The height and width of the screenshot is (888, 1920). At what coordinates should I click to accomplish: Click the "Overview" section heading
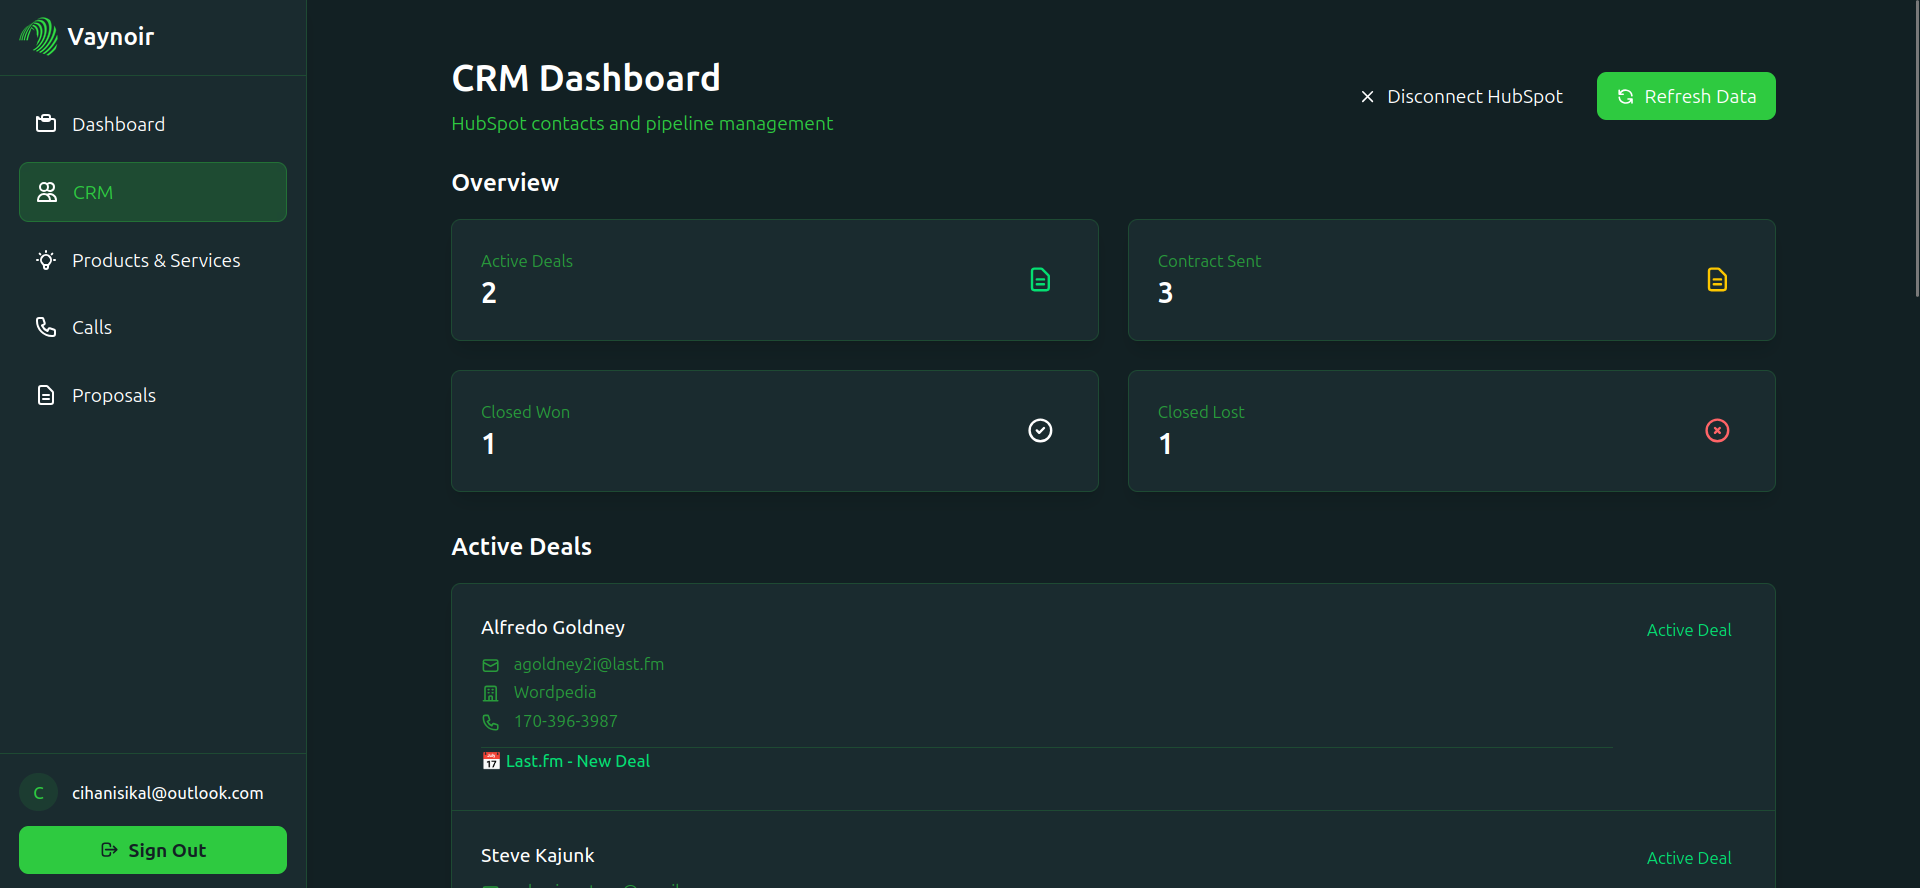(505, 183)
